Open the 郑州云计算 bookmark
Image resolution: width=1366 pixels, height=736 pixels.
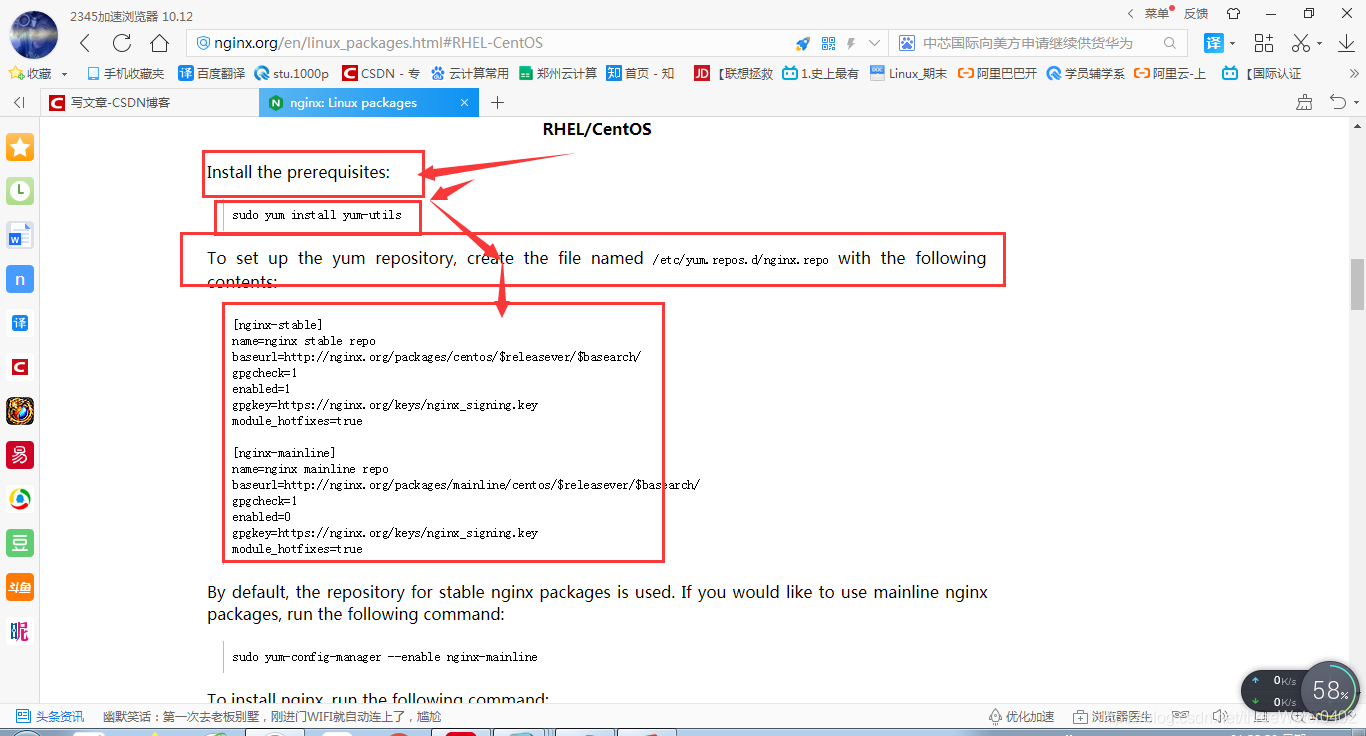(557, 73)
